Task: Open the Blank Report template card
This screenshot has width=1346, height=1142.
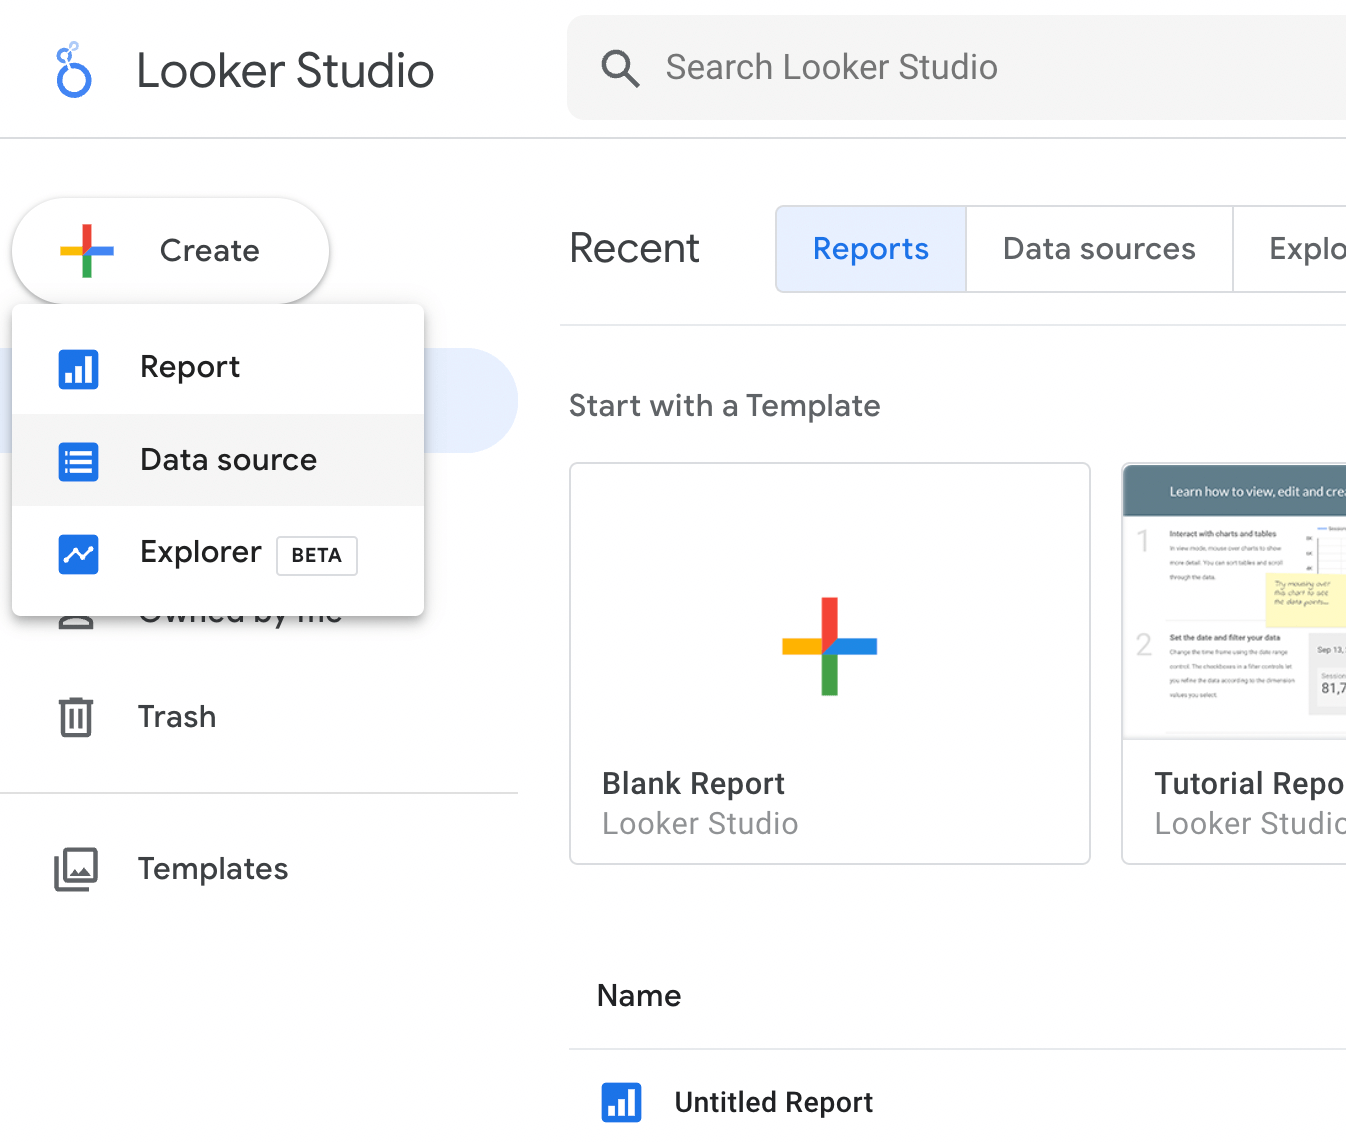Action: tap(830, 663)
